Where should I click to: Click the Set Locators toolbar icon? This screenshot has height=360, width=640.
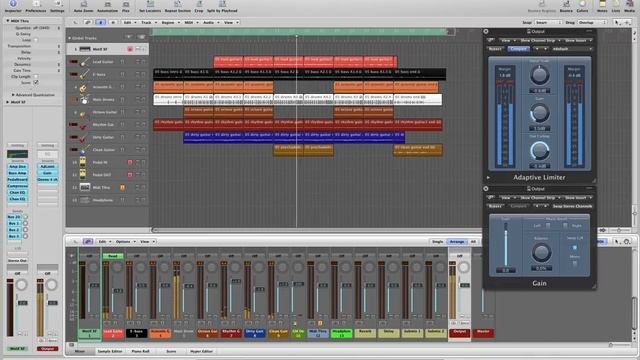coord(150,6)
